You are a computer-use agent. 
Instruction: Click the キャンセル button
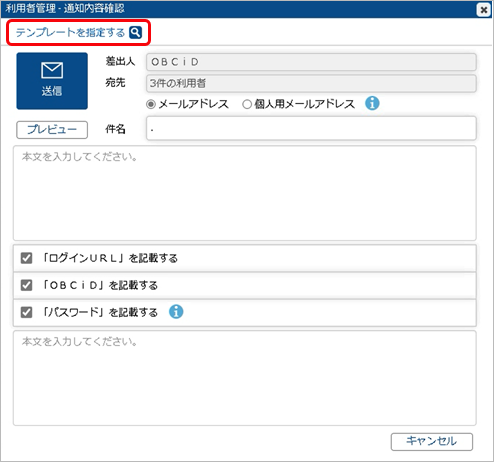click(x=432, y=441)
